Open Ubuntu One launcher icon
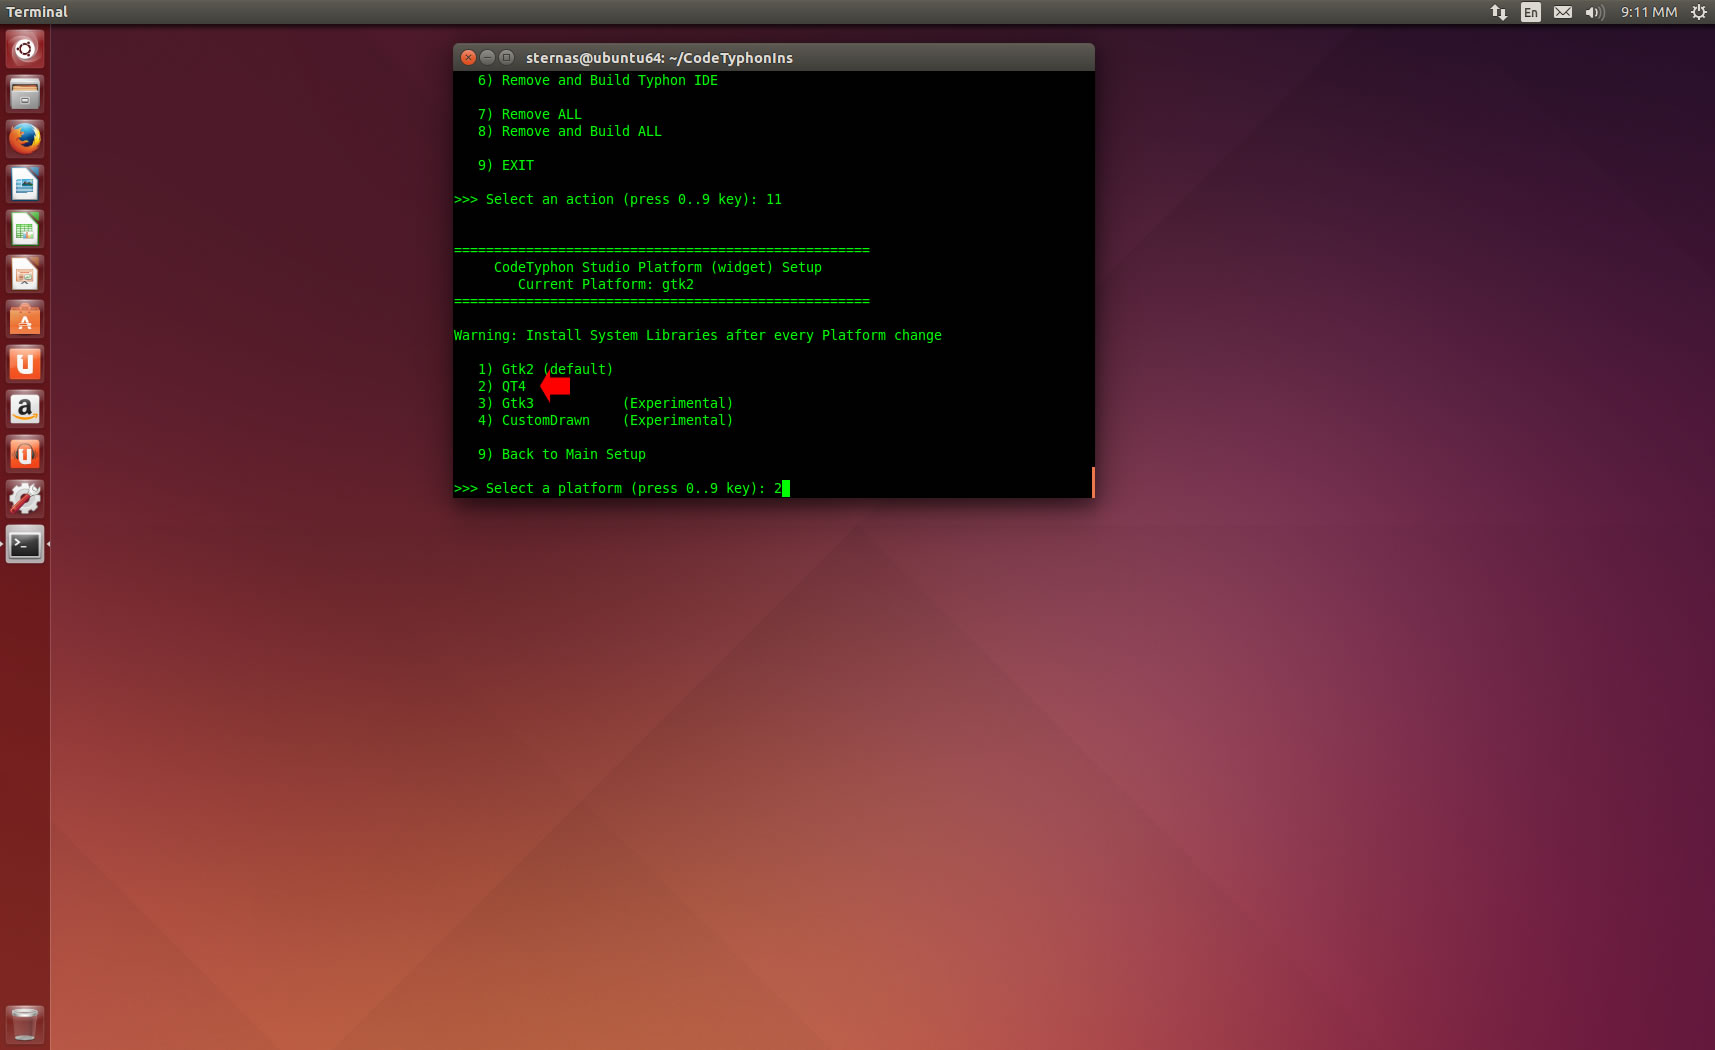1715x1050 pixels. [25, 364]
